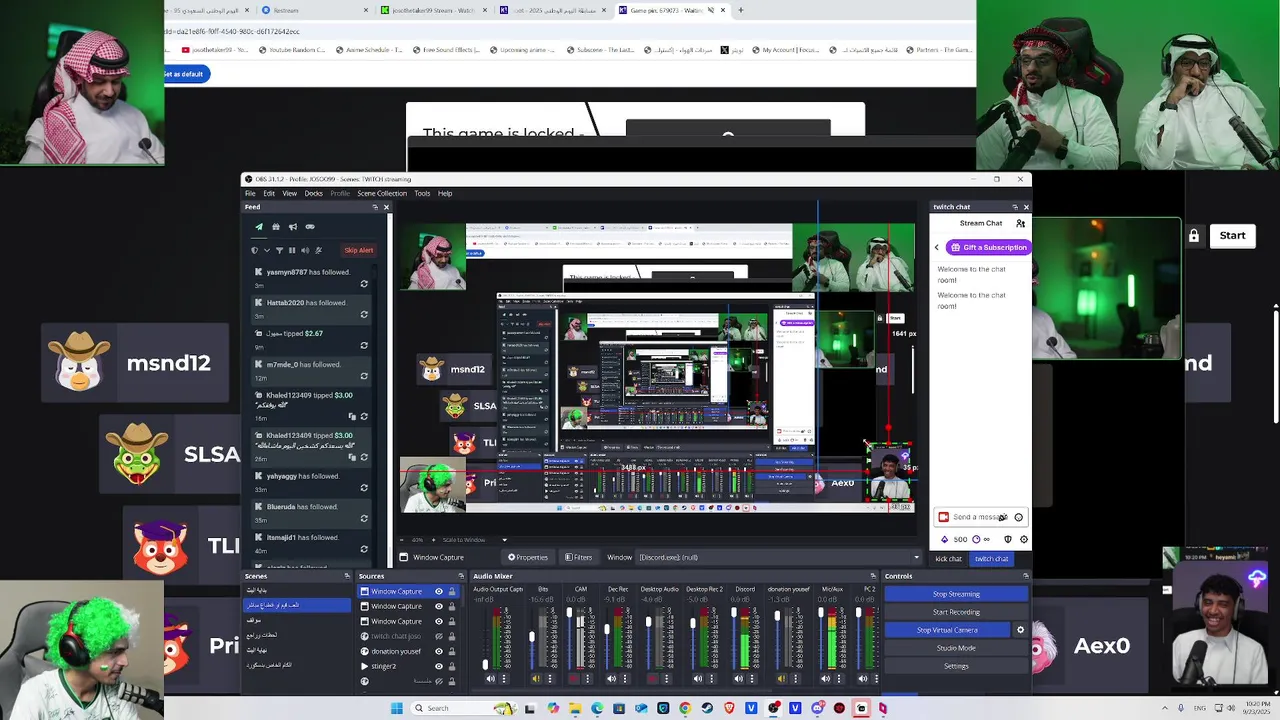This screenshot has width=1280, height=720.
Task: Open the OBS Help menu
Action: [445, 193]
